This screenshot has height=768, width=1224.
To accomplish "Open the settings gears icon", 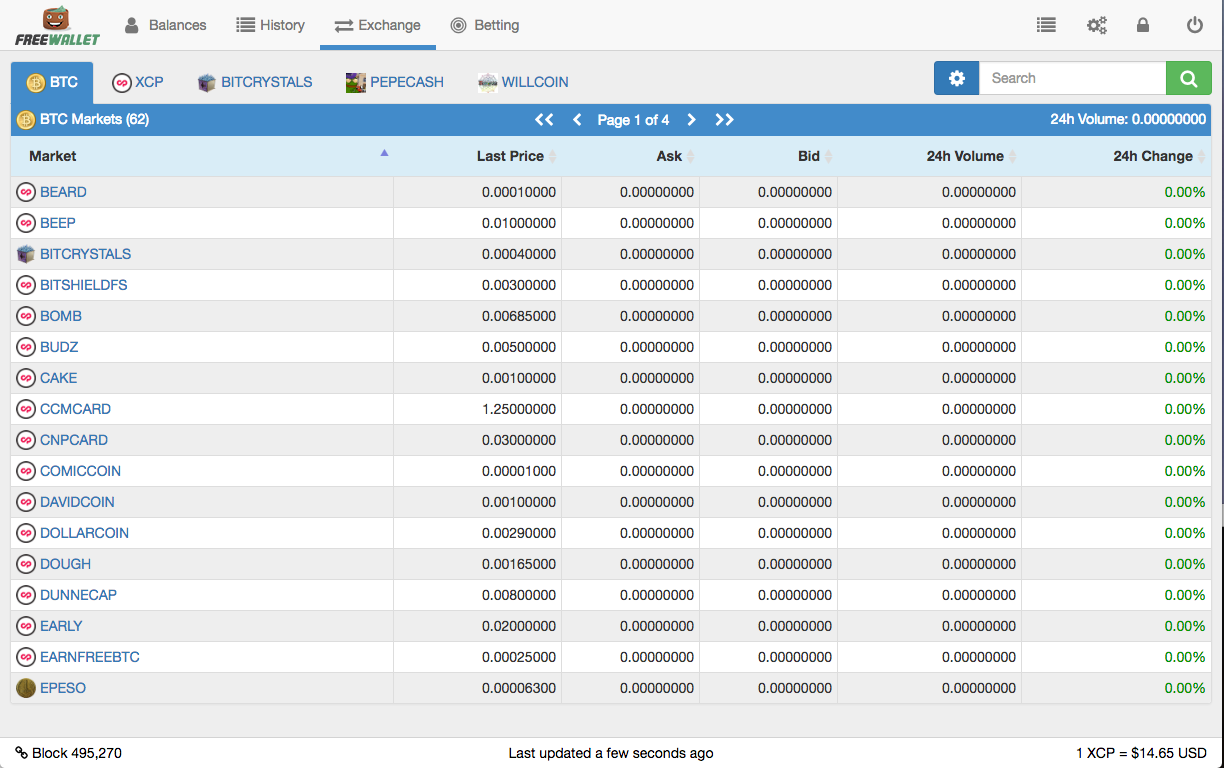I will pos(1096,25).
